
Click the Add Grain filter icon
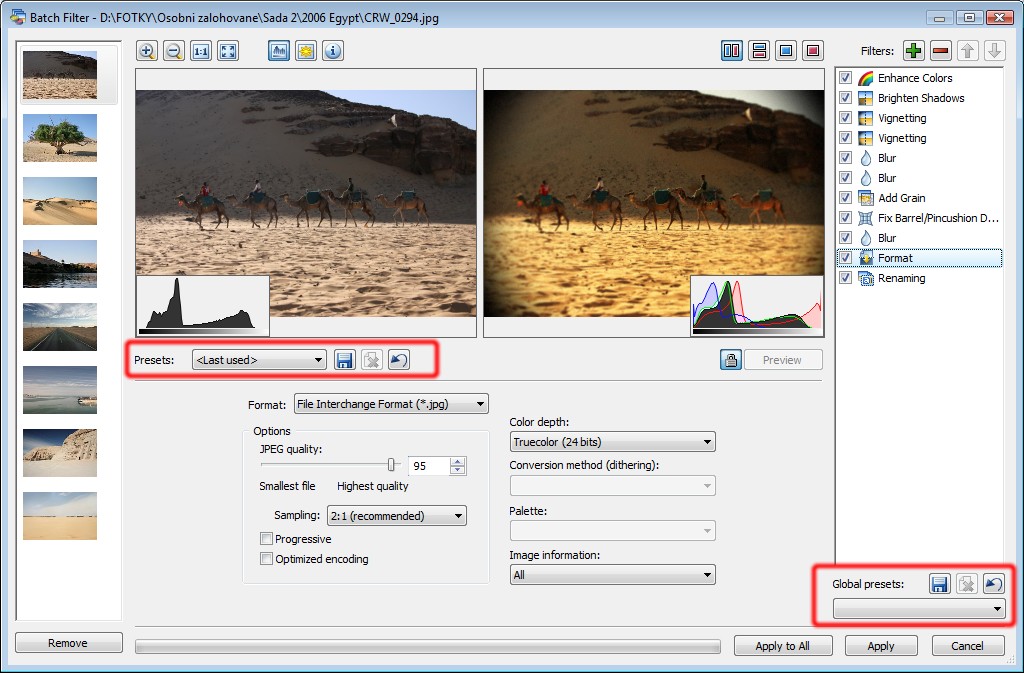tap(865, 198)
